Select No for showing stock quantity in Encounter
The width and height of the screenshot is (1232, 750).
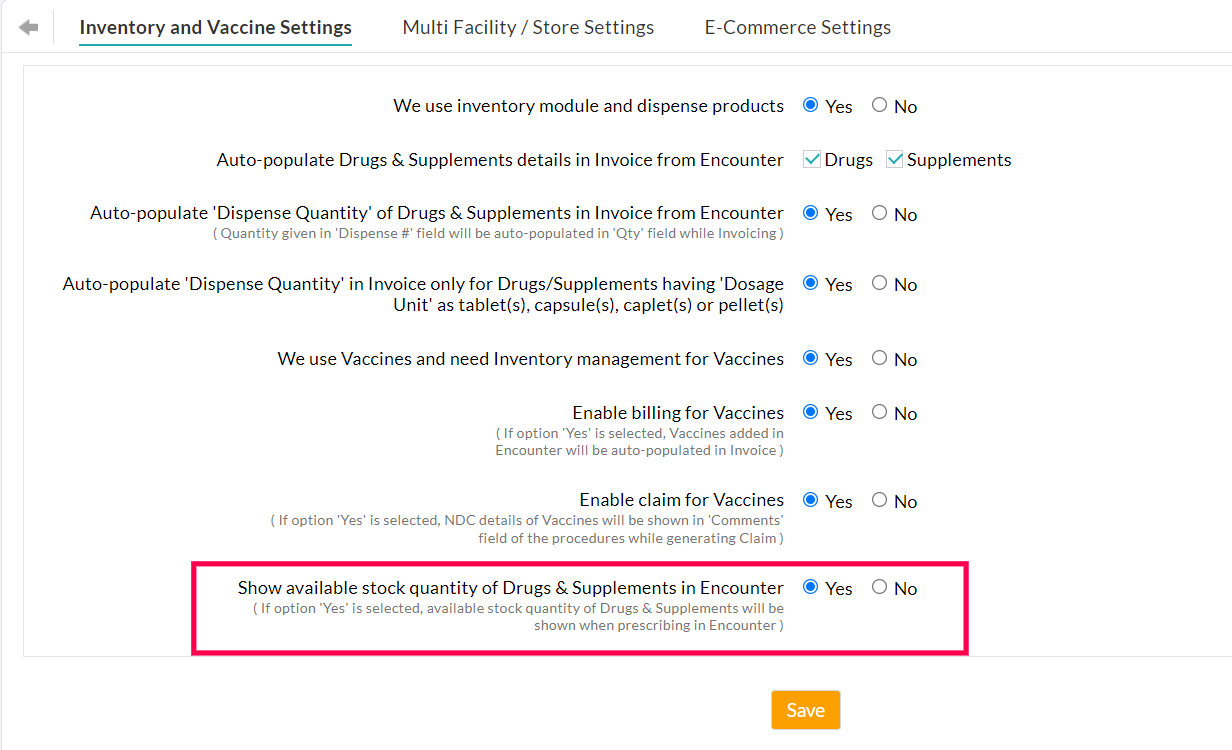878,586
